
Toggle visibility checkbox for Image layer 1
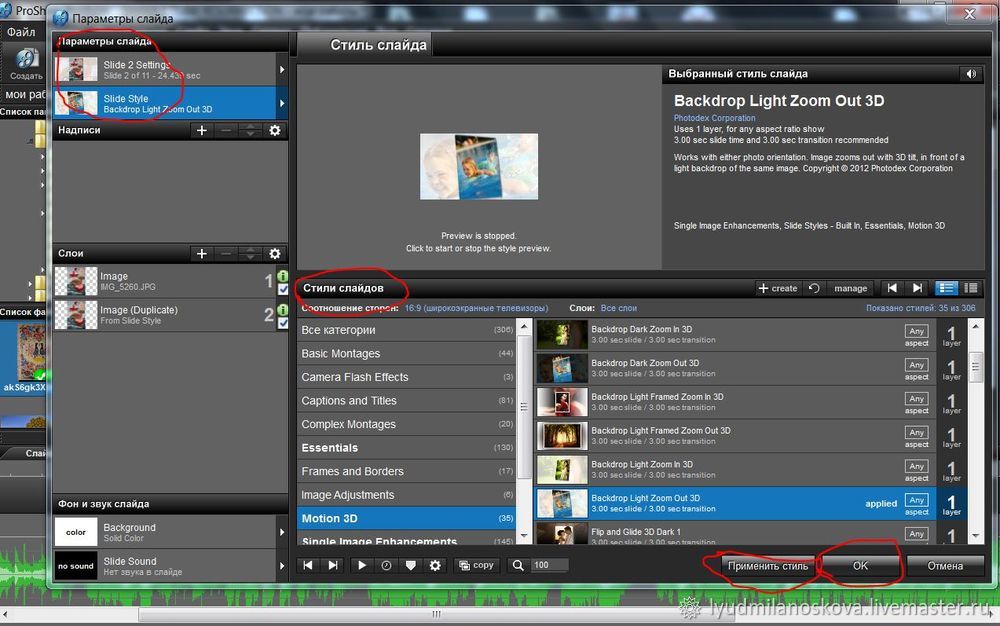282,290
